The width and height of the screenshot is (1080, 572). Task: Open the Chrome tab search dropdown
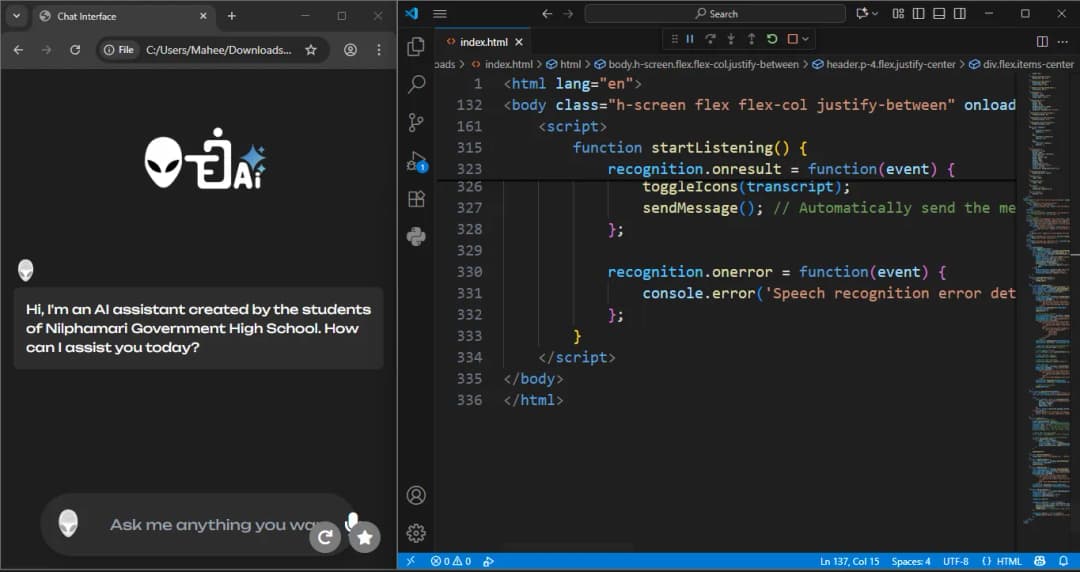pyautogui.click(x=17, y=16)
